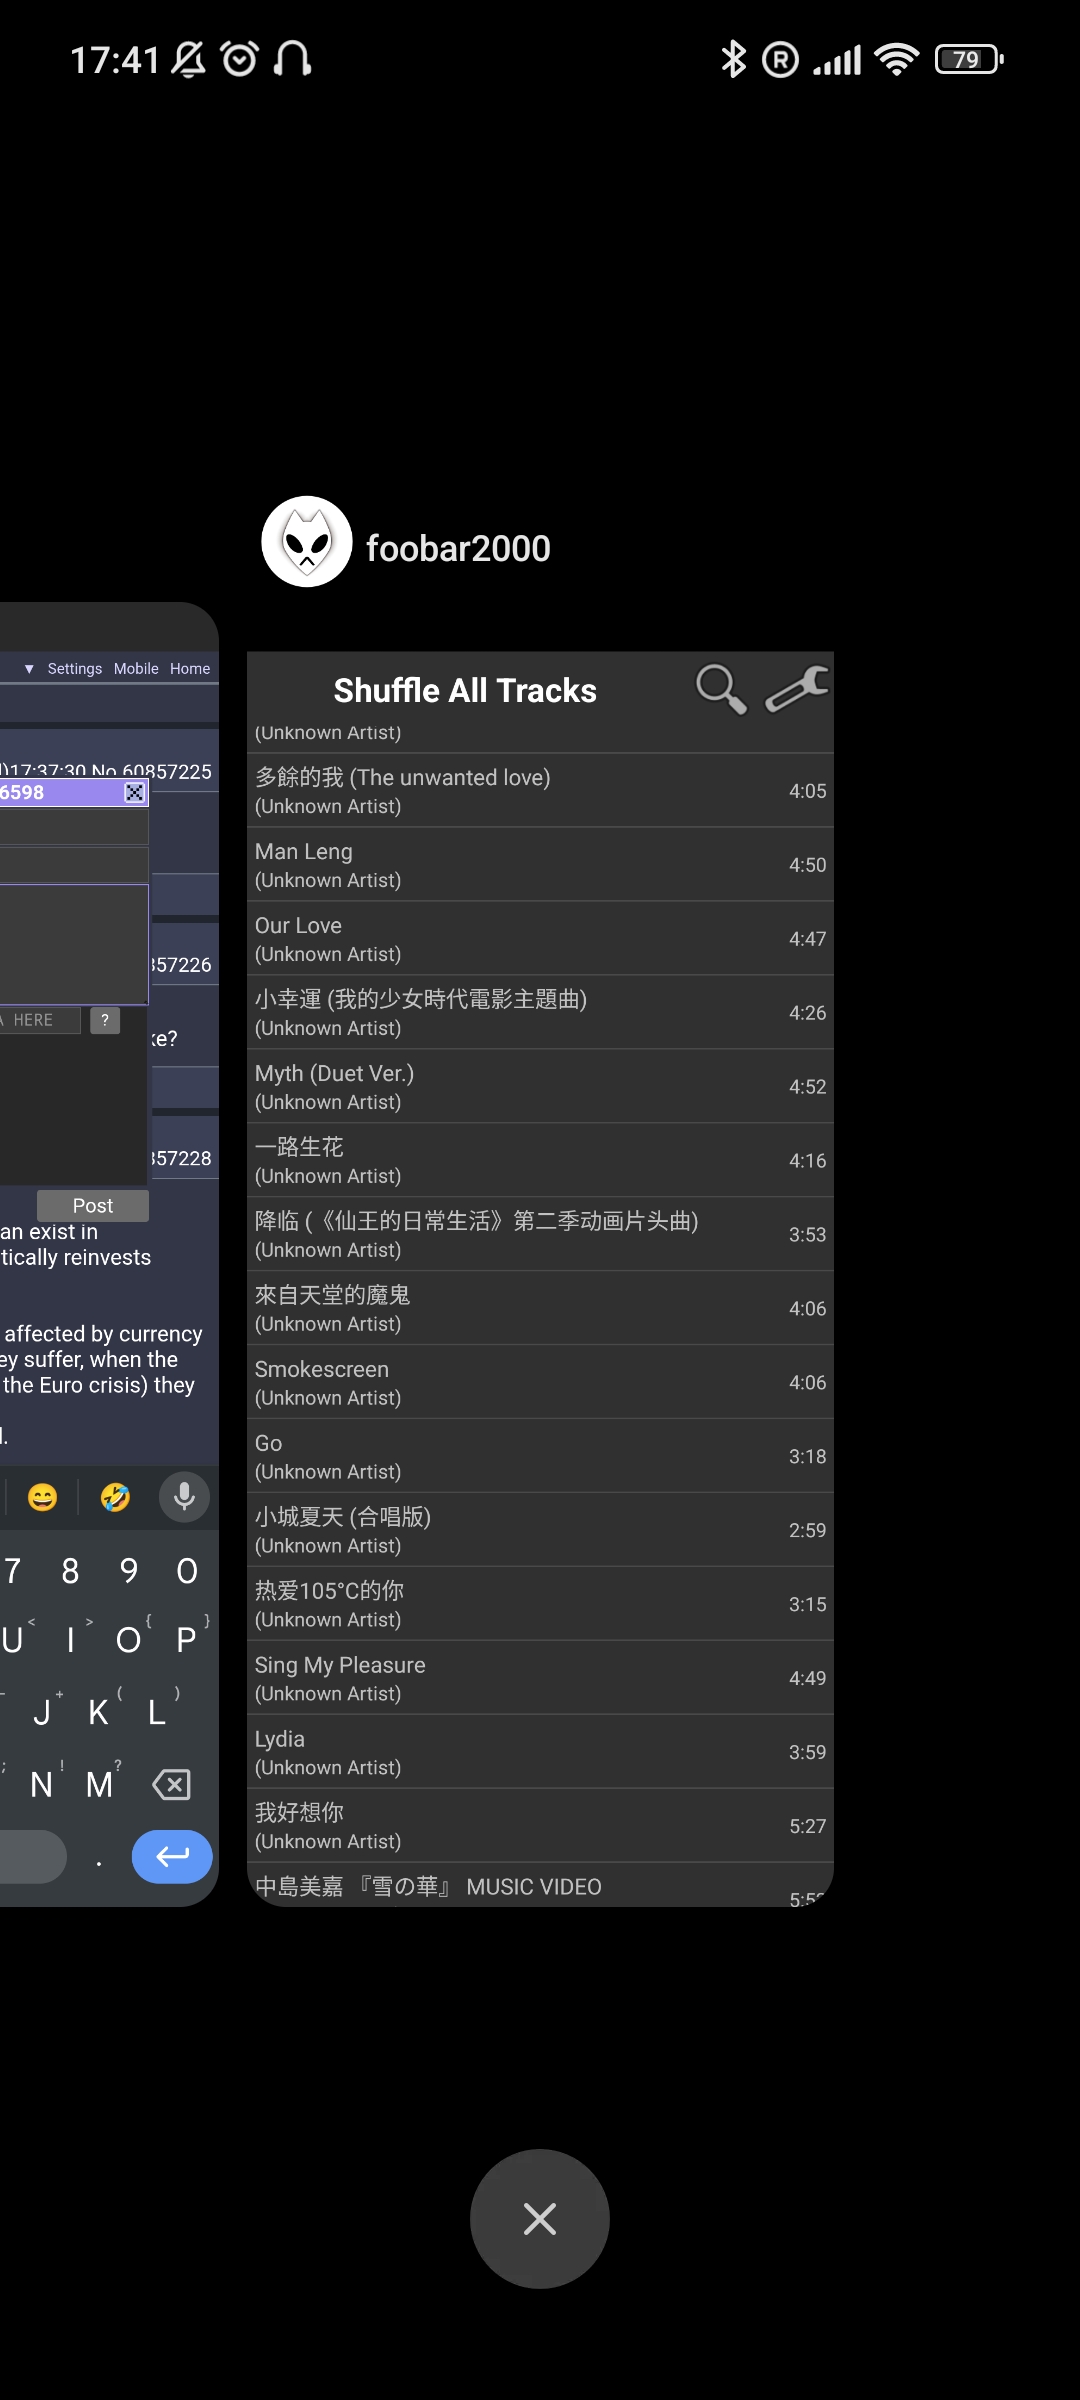Tap the K key on keyboard
Image resolution: width=1080 pixels, height=2400 pixels.
pos(98,1712)
